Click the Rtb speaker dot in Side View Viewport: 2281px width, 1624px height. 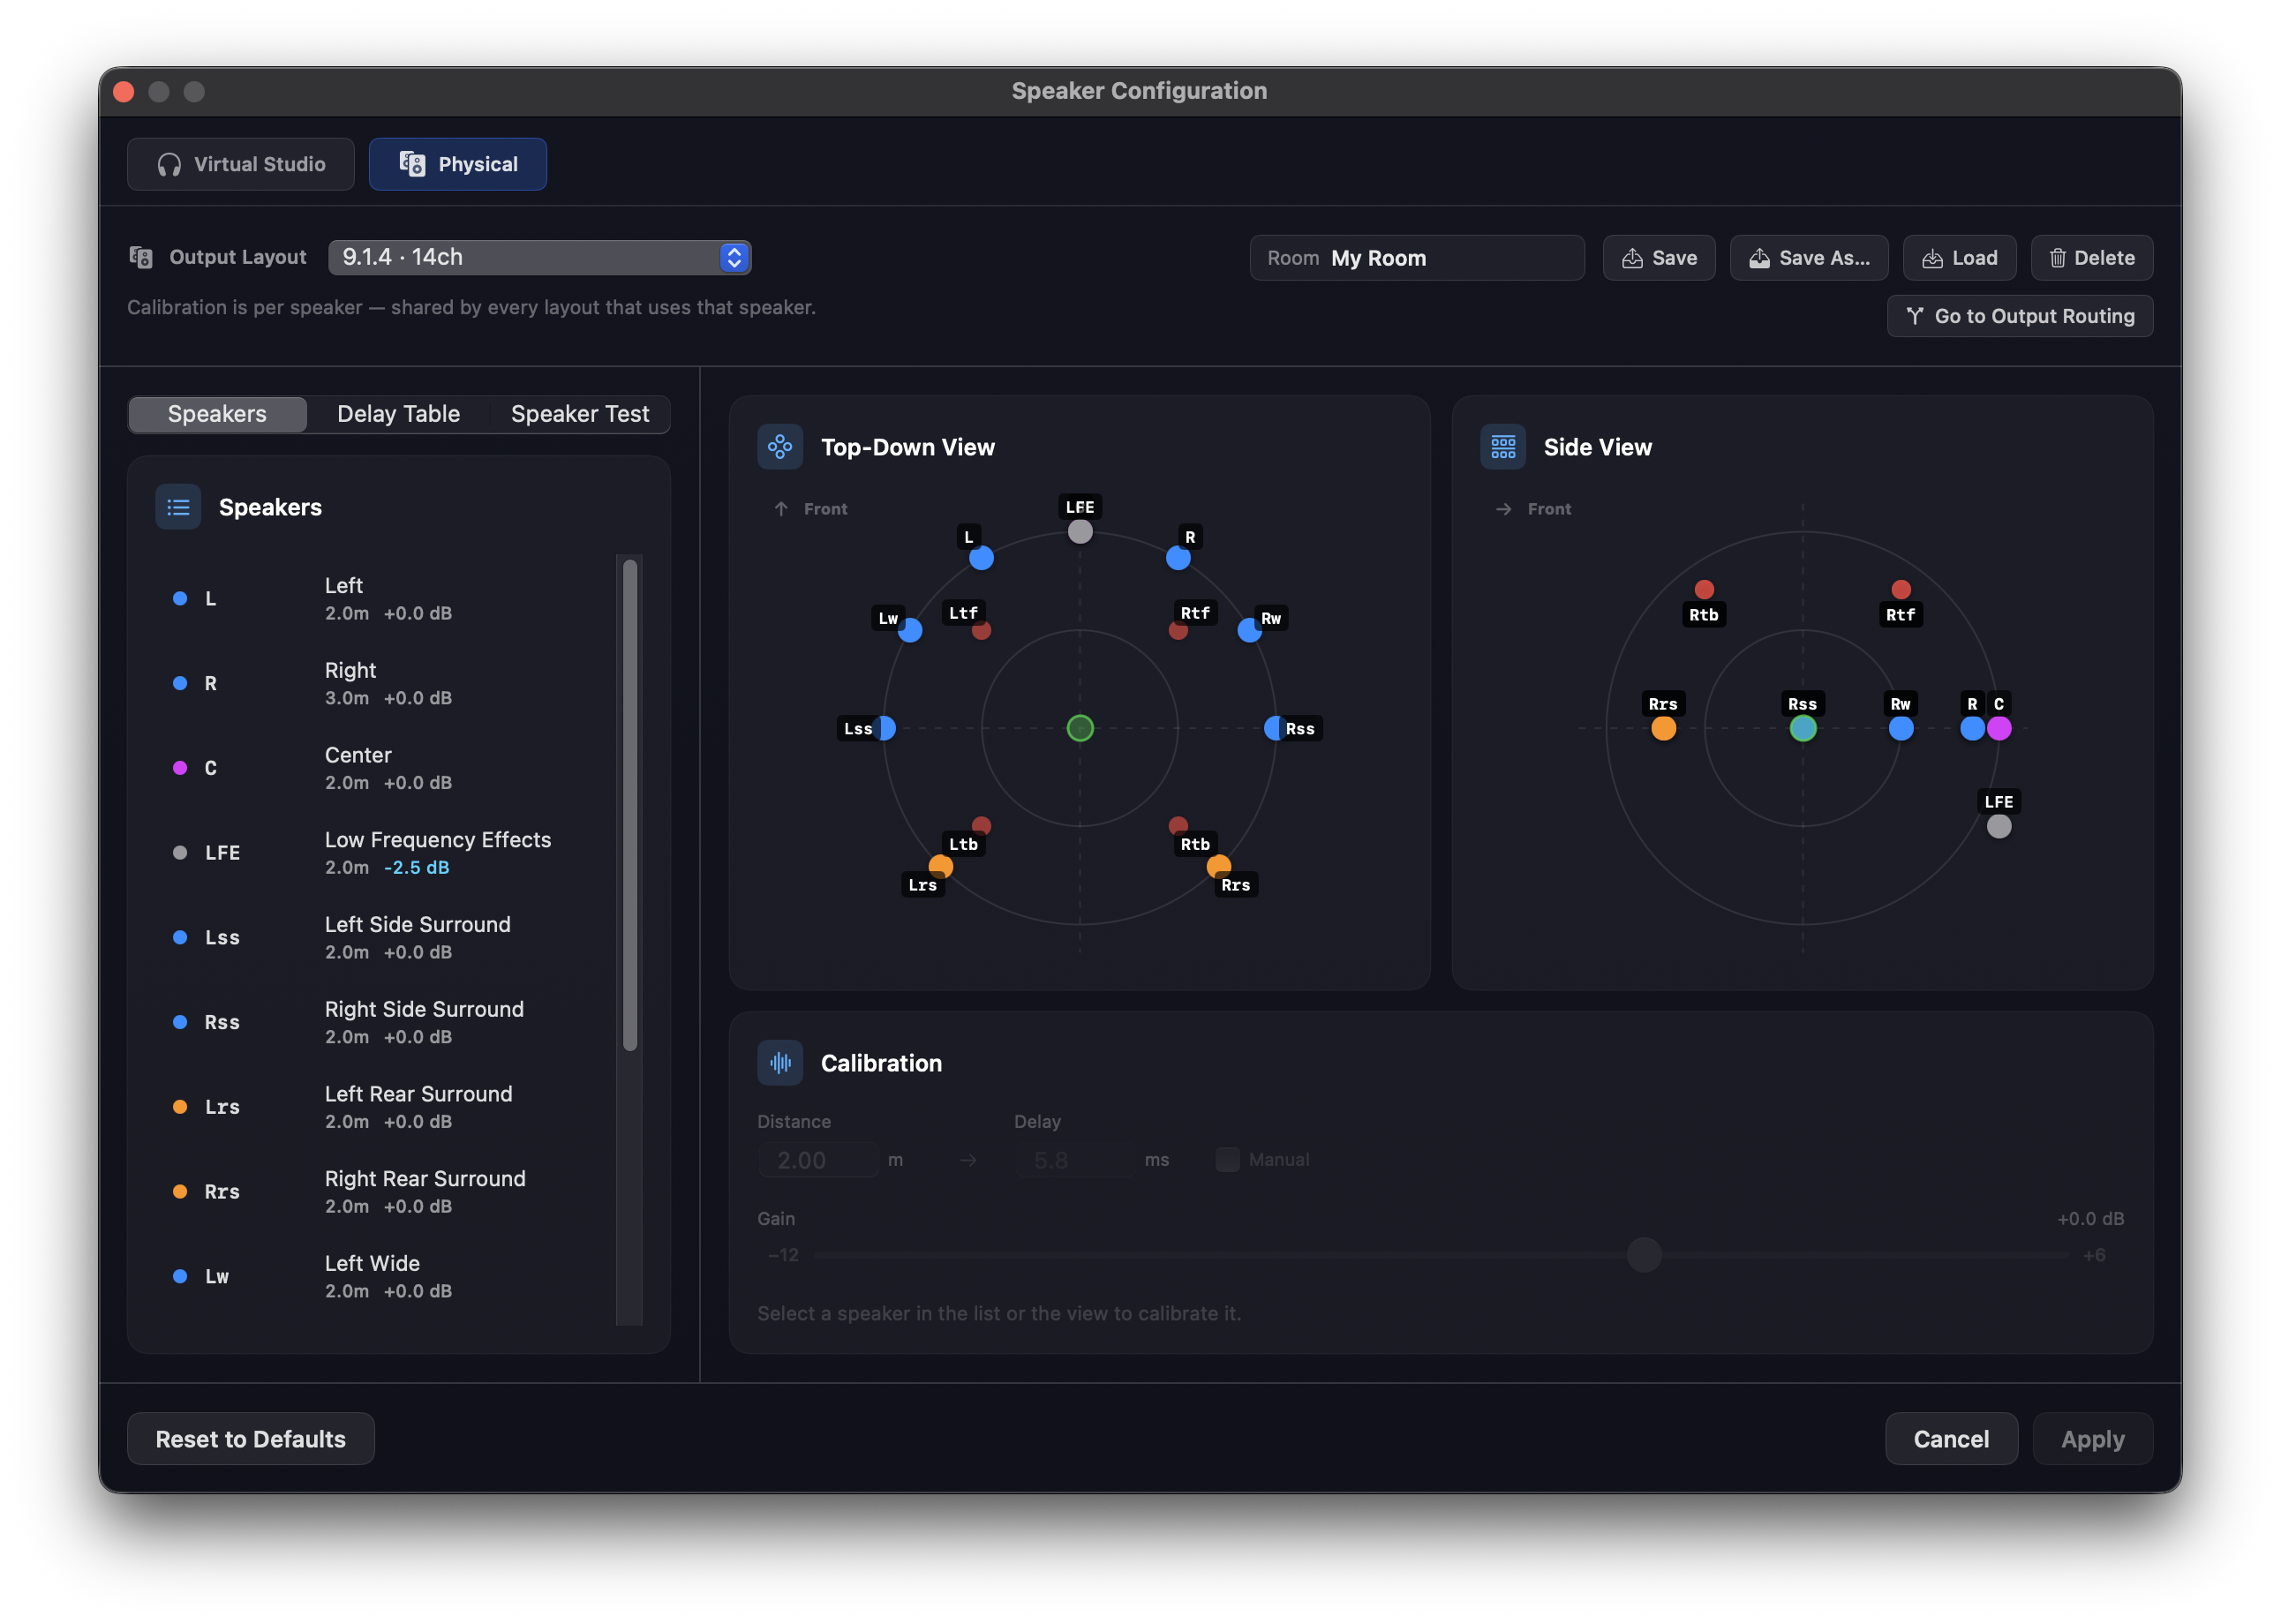(x=1705, y=590)
